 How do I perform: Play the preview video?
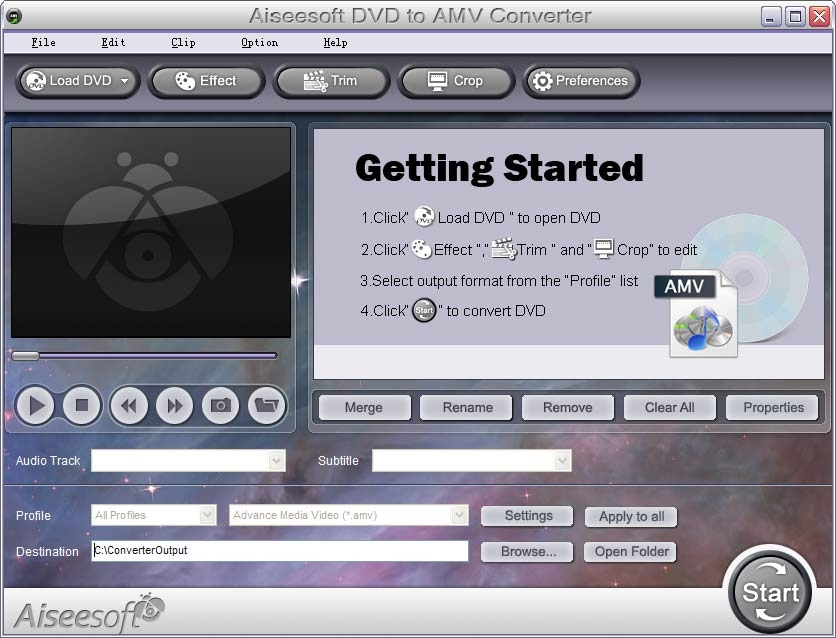(x=35, y=406)
